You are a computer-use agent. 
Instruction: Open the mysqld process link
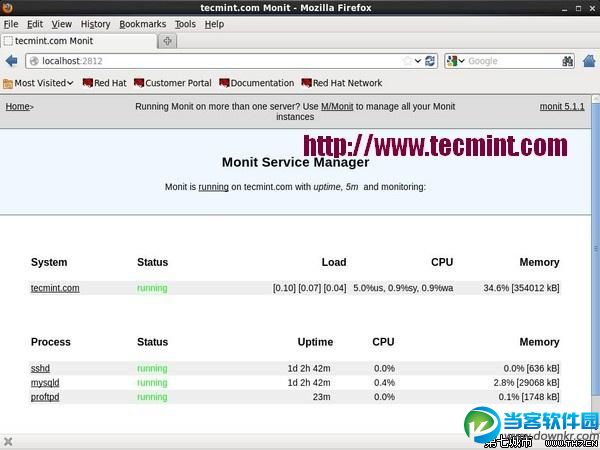(x=45, y=383)
